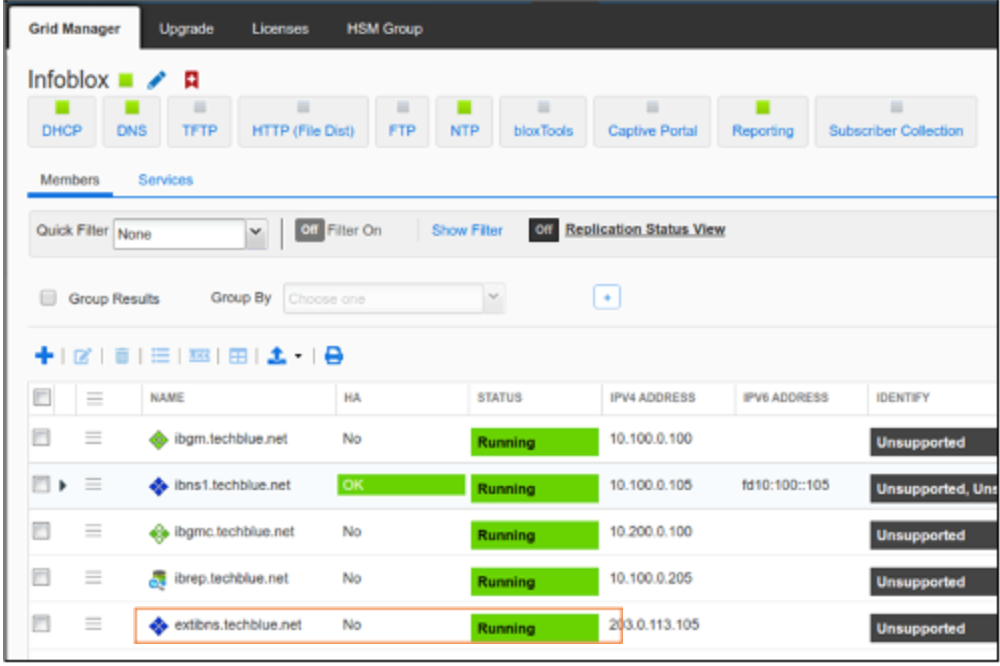Switch to the Licenses tab
Viewport: 1000px width, 666px height.
point(280,29)
